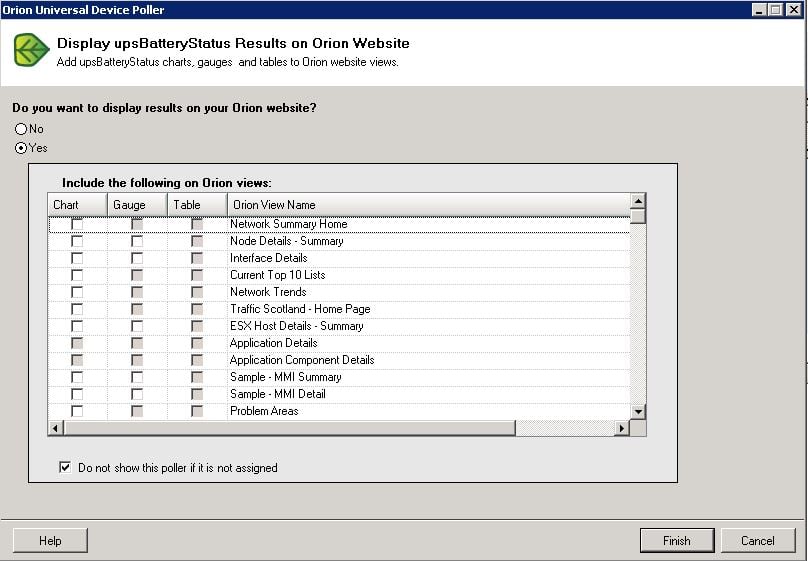Viewport: 808px width, 561px height.
Task: Select the Network Summary Home row
Action: [339, 224]
